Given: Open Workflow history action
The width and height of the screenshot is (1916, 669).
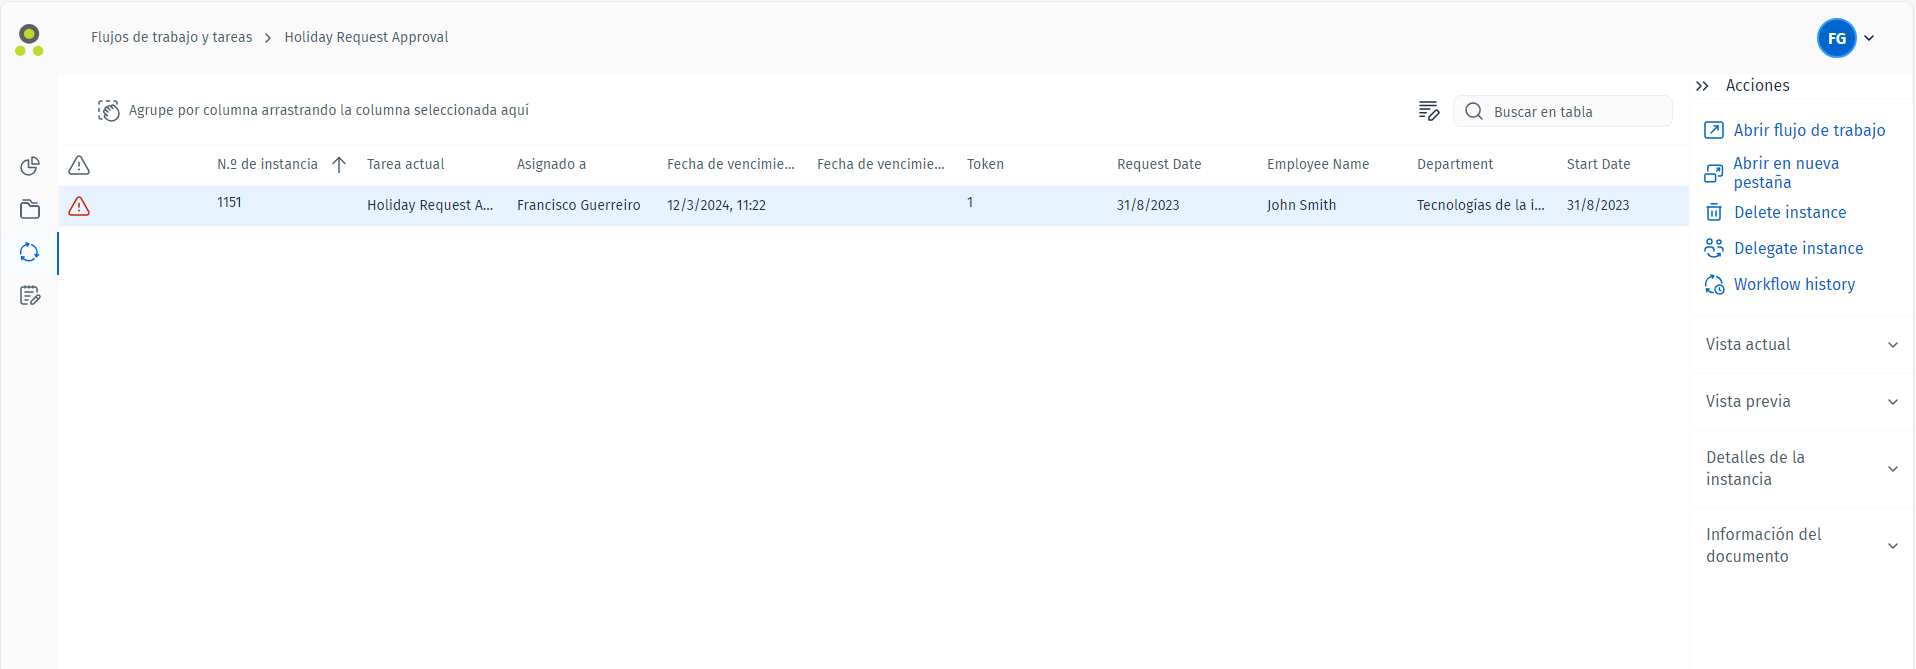Looking at the screenshot, I should pos(1793,285).
